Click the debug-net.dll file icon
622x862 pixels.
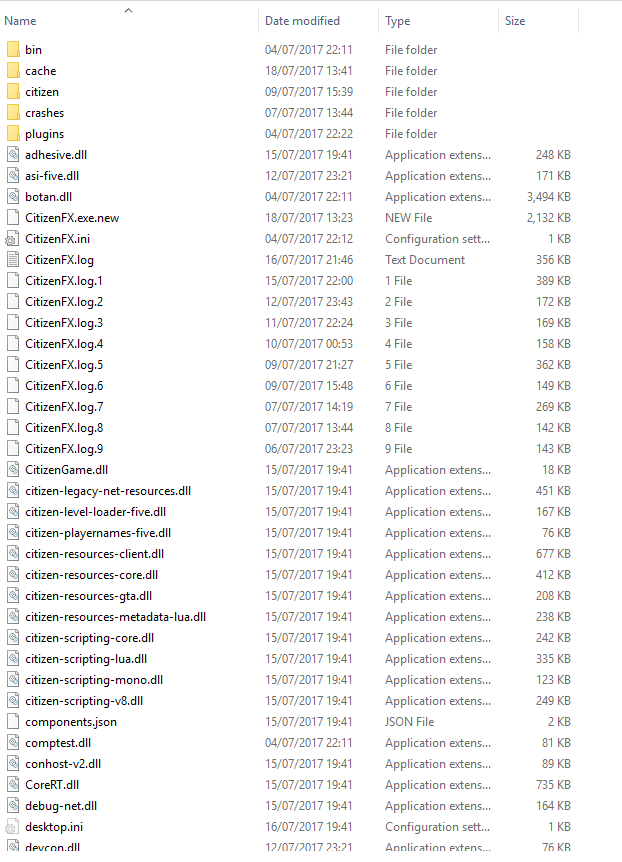(x=13, y=805)
